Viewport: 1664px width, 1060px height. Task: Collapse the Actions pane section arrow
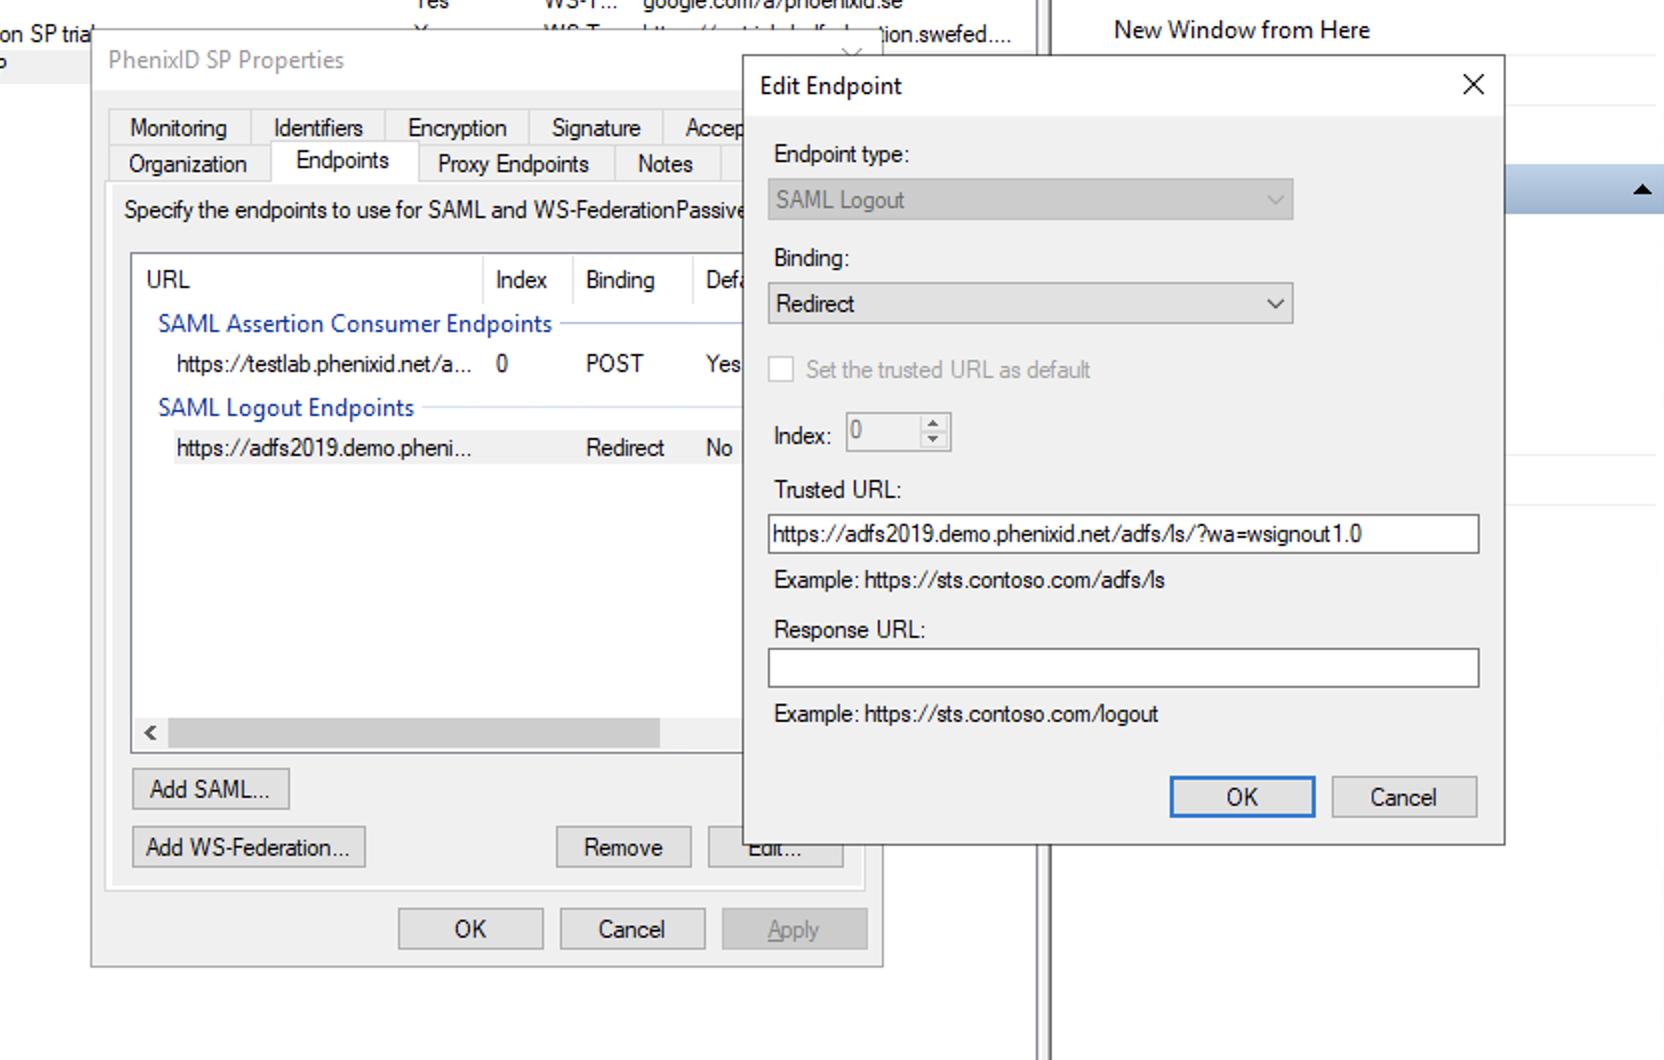(1642, 189)
